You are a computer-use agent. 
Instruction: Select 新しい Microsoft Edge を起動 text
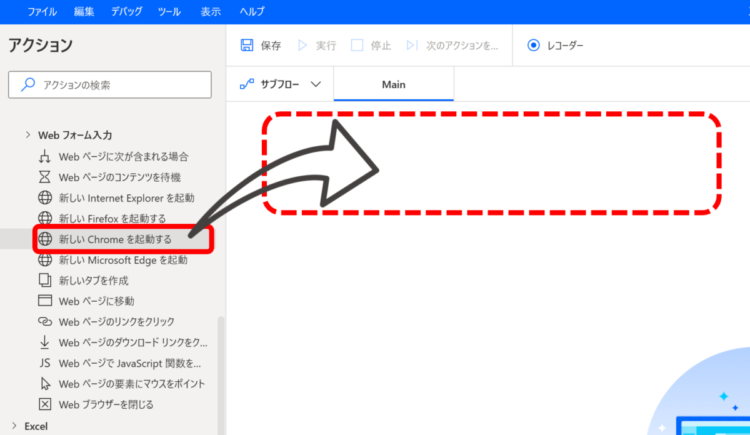123,260
